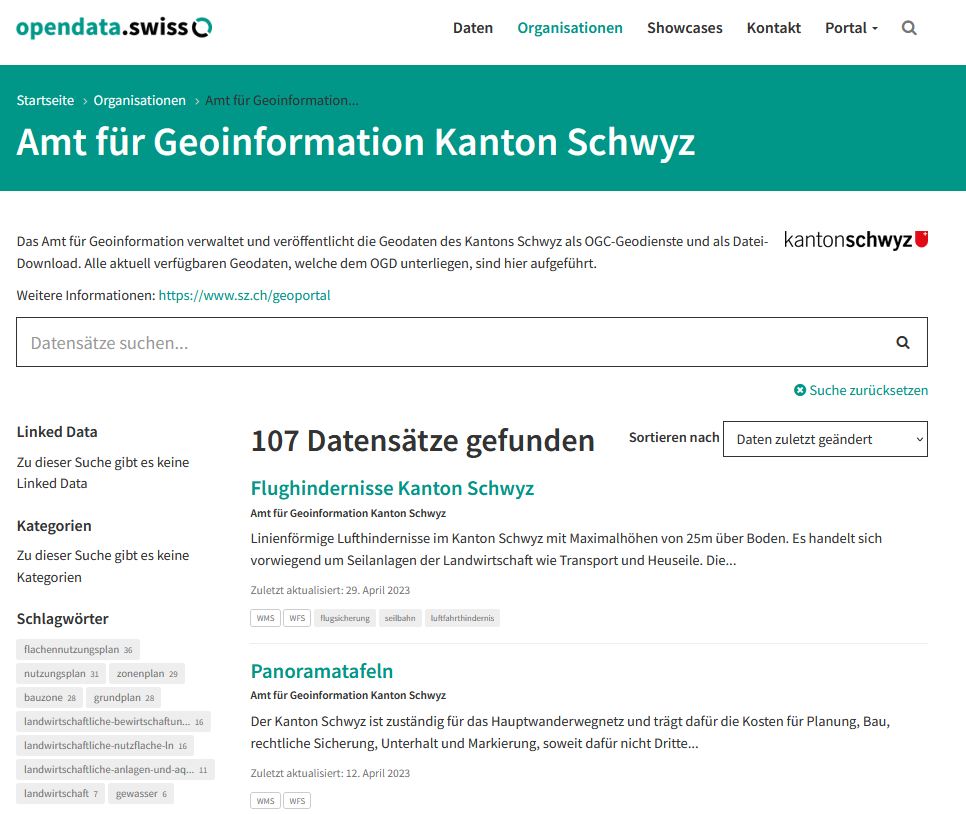Image resolution: width=966 pixels, height=814 pixels.
Task: Click the search icon inside the dataset search field
Action: [901, 342]
